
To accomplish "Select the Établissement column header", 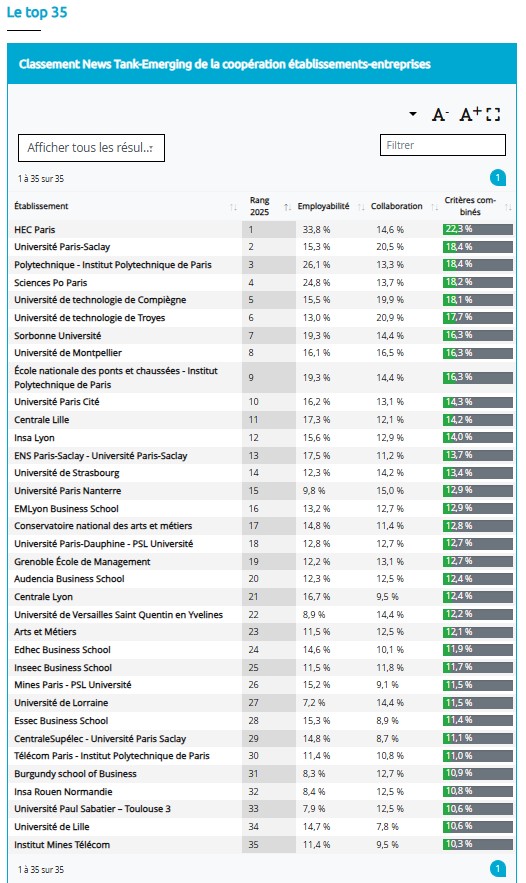I will (41, 206).
